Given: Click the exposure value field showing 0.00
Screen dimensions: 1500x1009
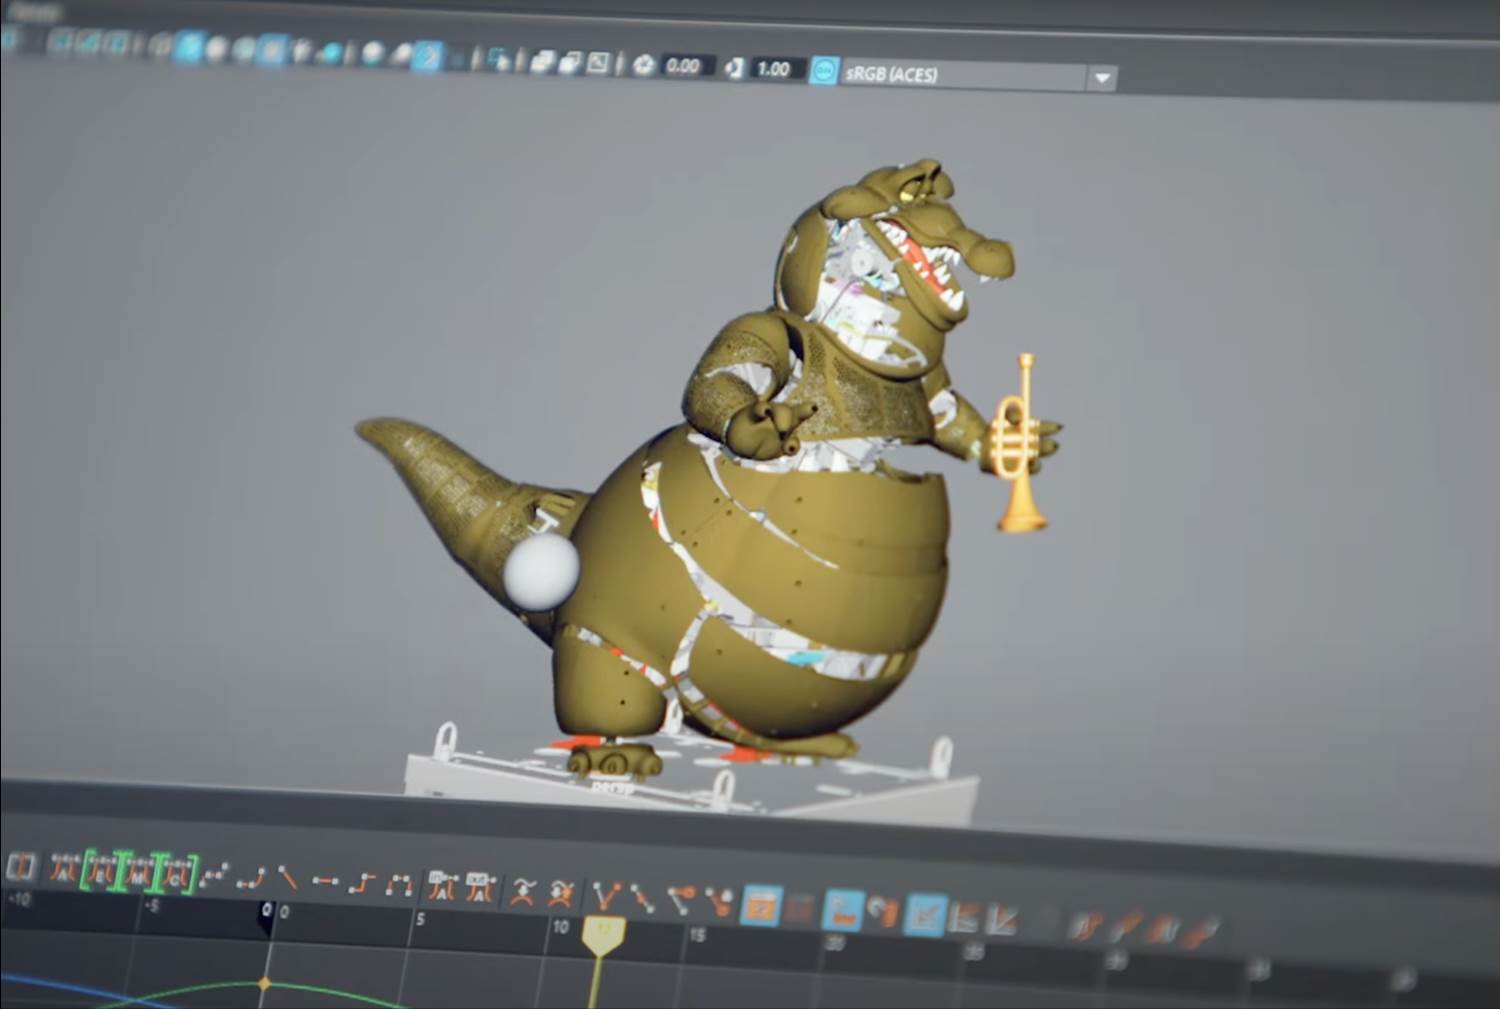Looking at the screenshot, I should point(684,66).
